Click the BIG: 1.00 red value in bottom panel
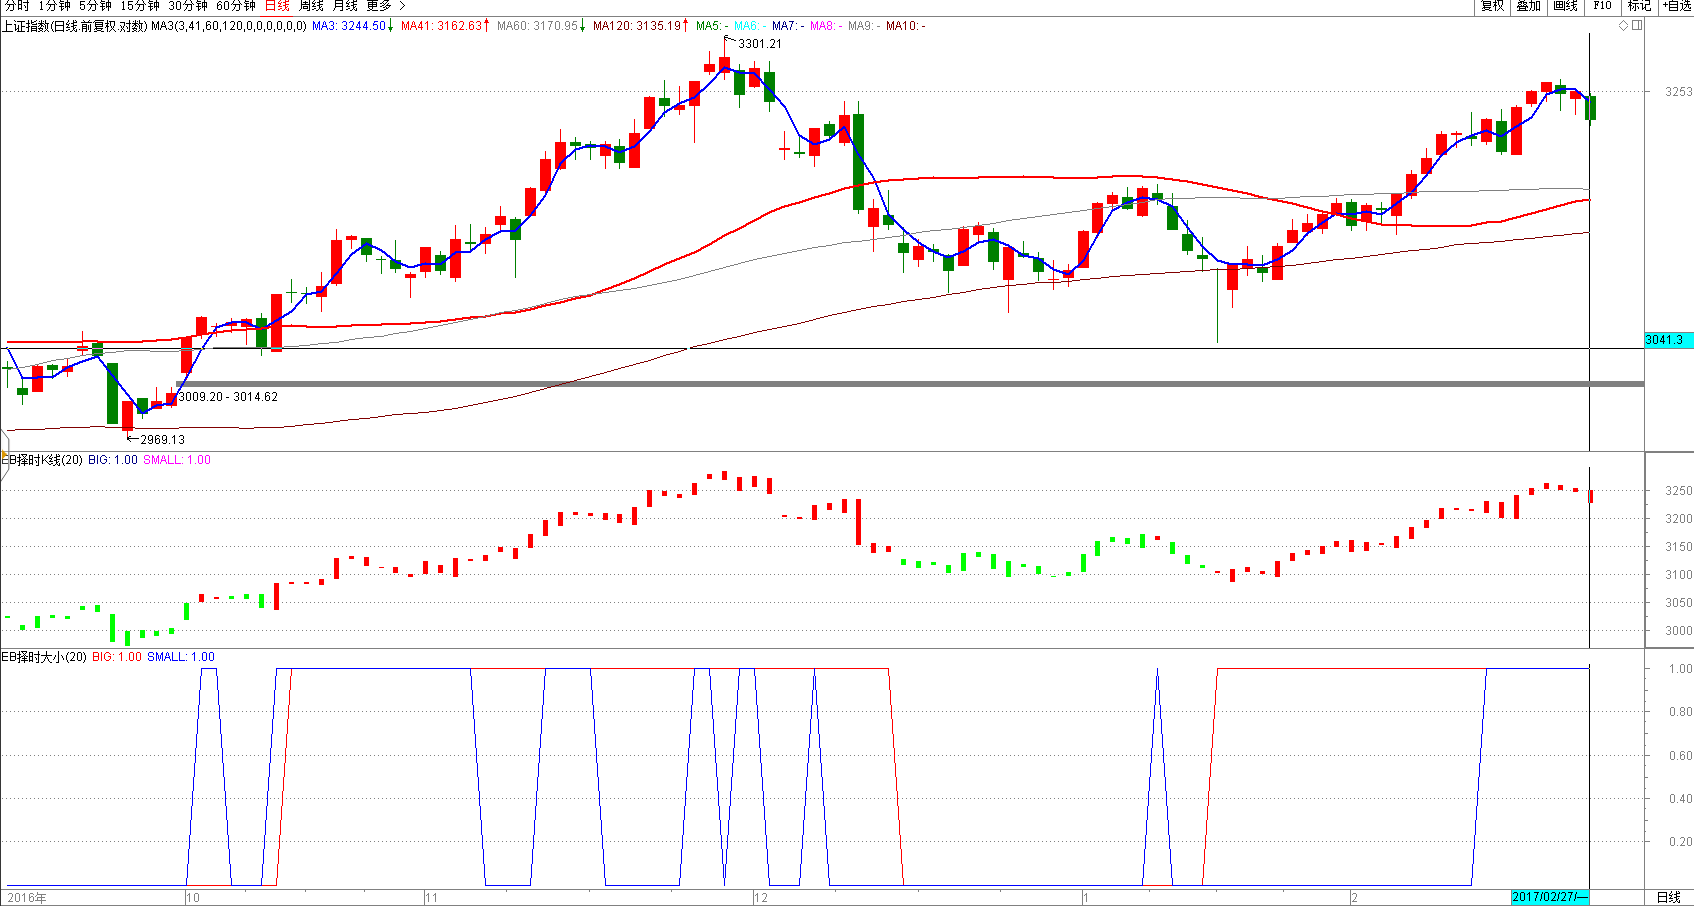 (x=117, y=657)
